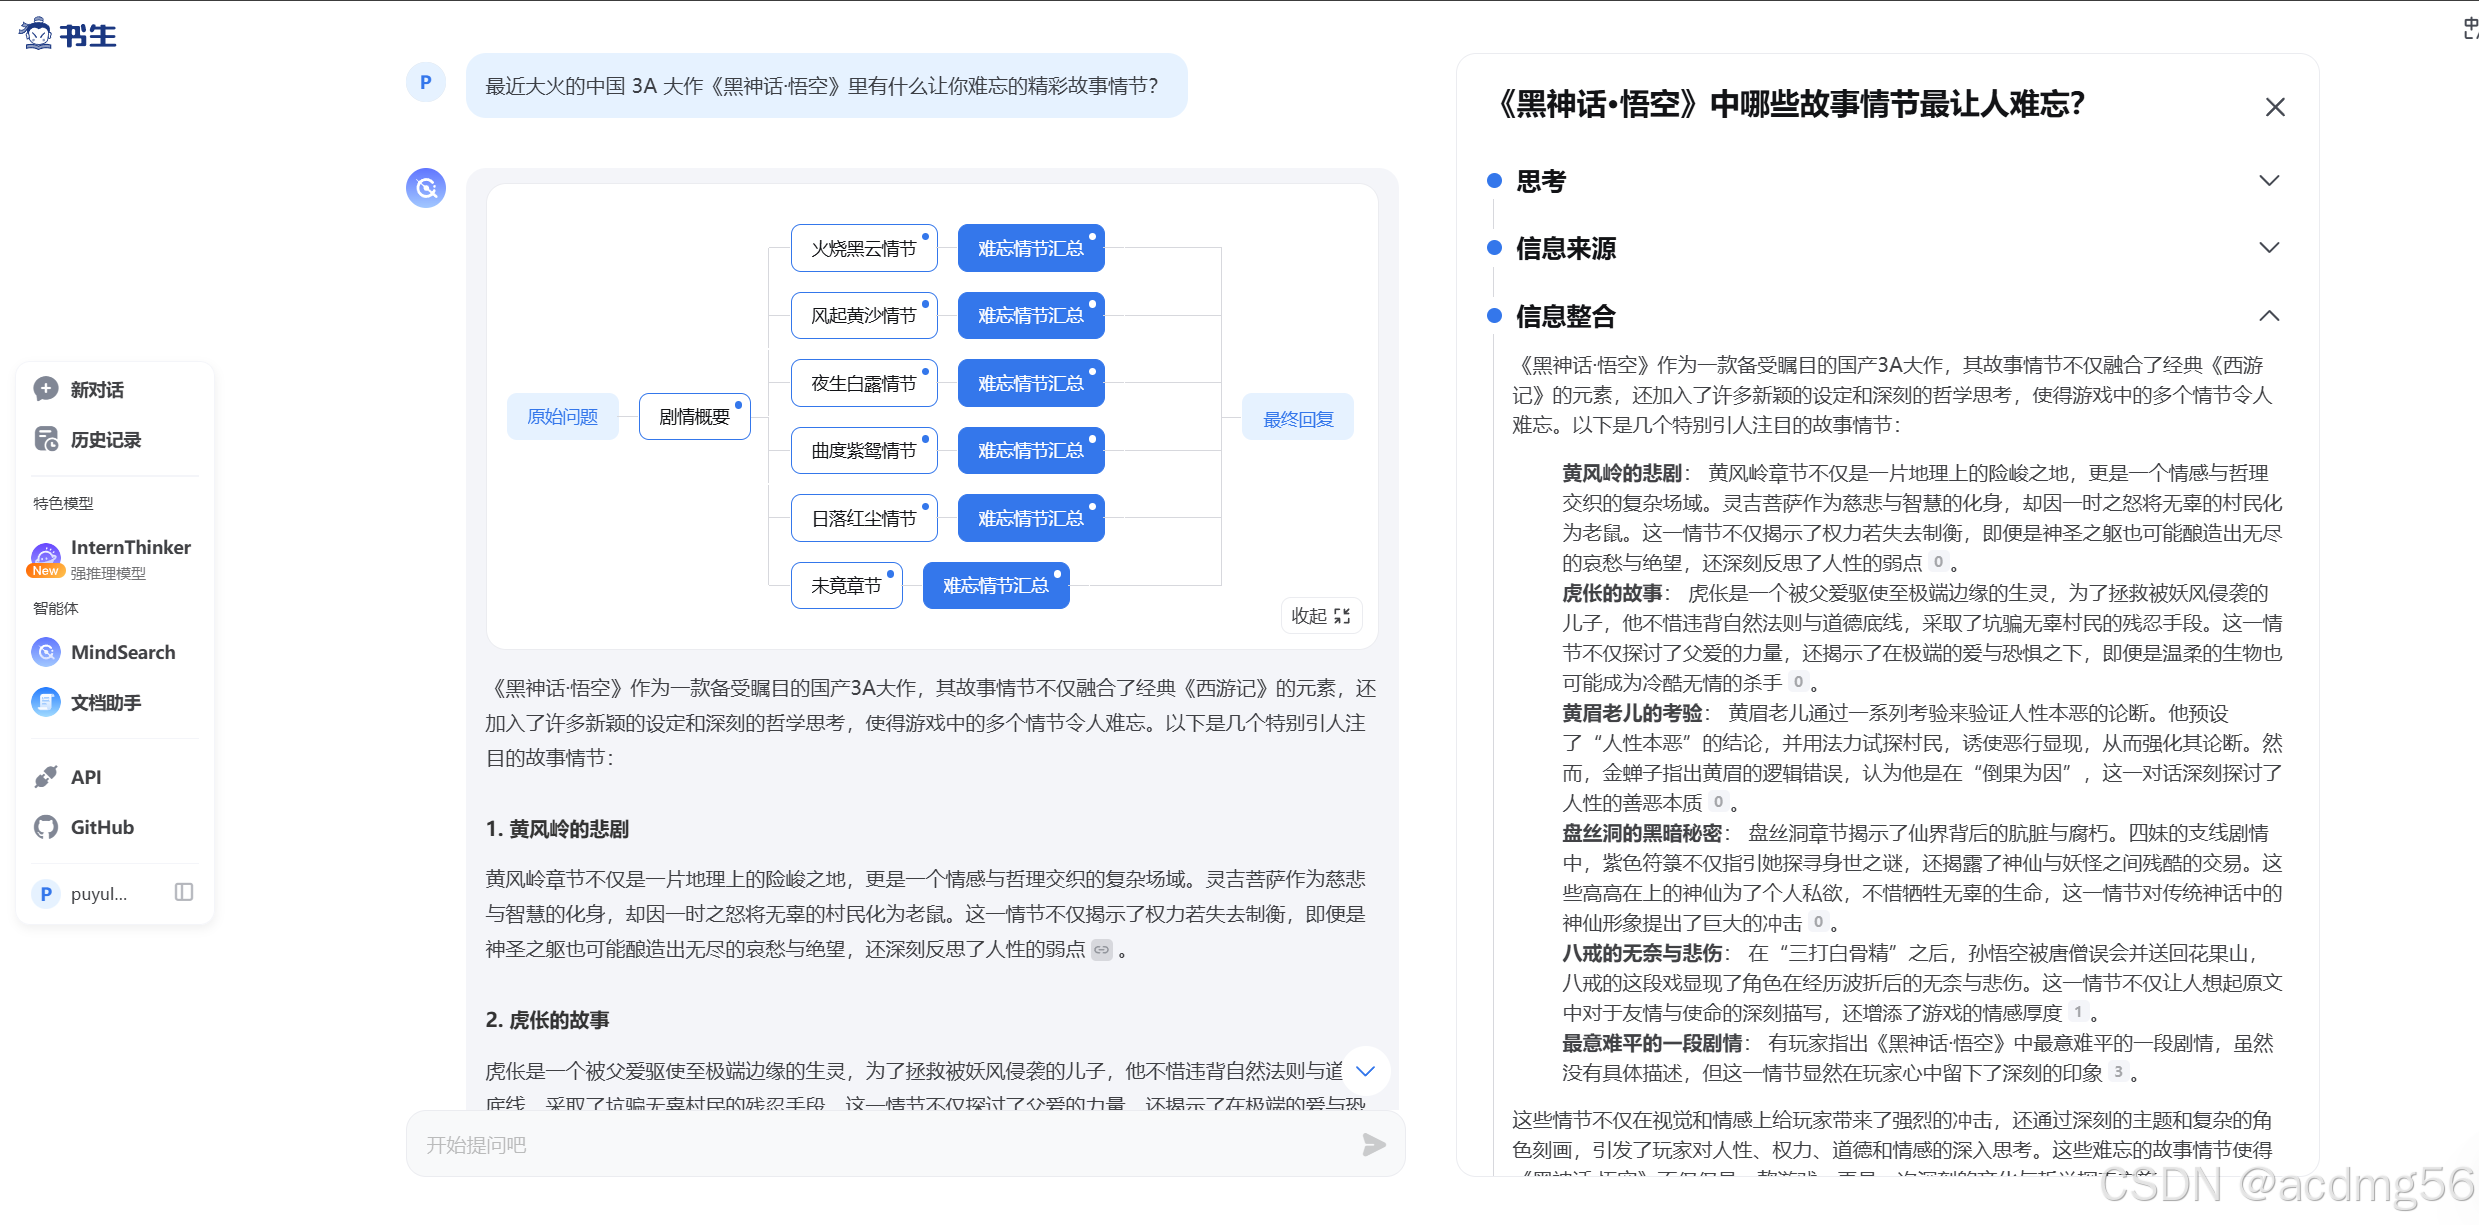This screenshot has height=1225, width=2479.
Task: Click the 原始问题 node button
Action: coord(562,417)
